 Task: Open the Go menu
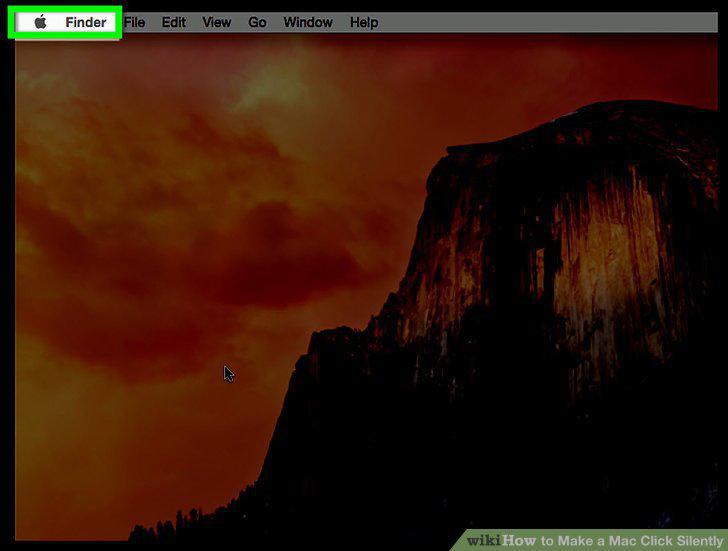257,22
